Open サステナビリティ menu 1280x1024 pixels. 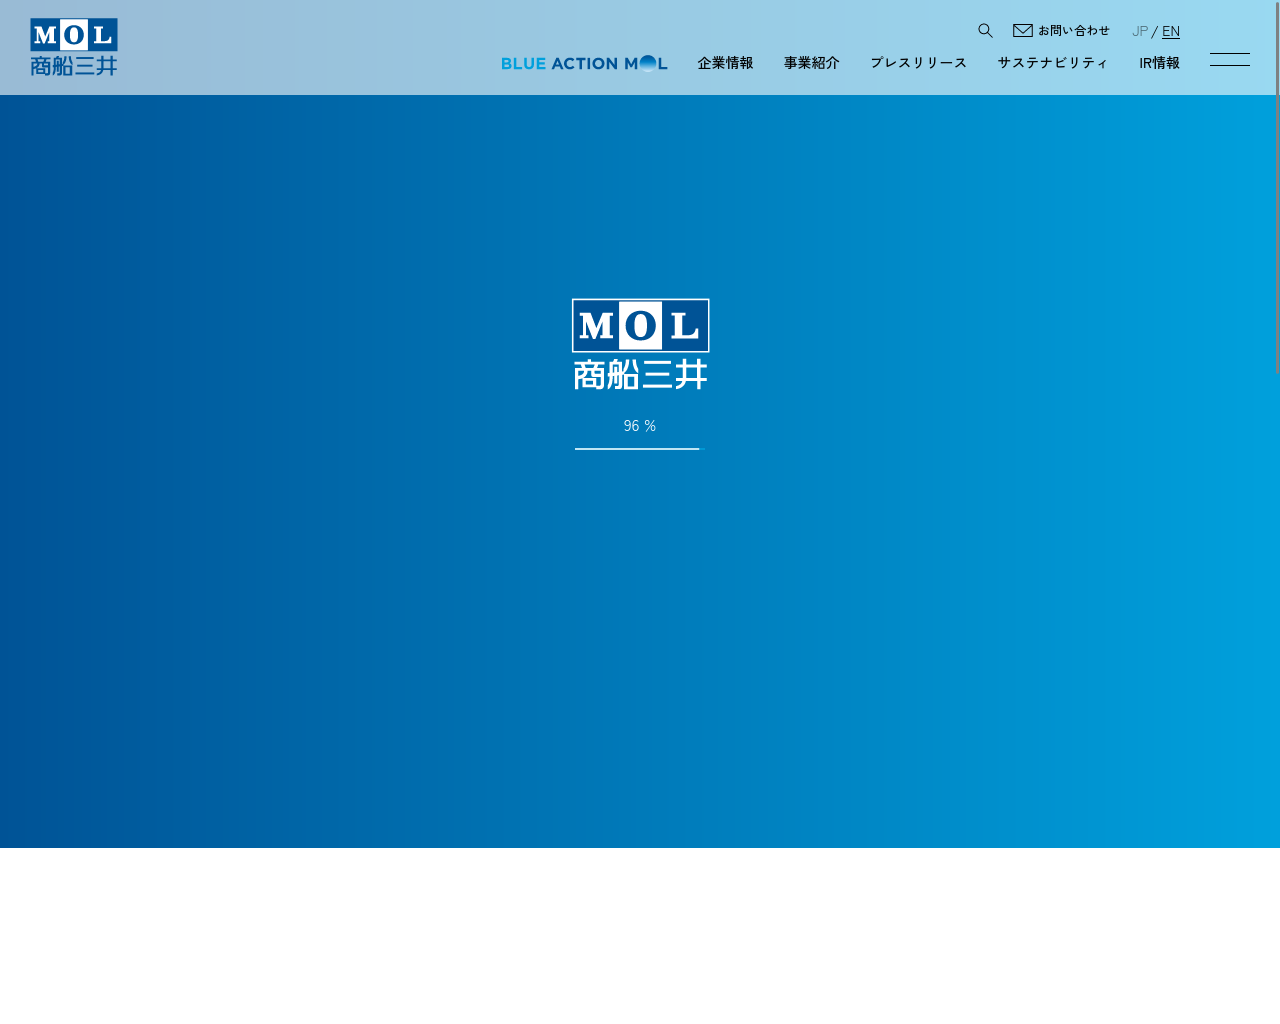point(1053,63)
